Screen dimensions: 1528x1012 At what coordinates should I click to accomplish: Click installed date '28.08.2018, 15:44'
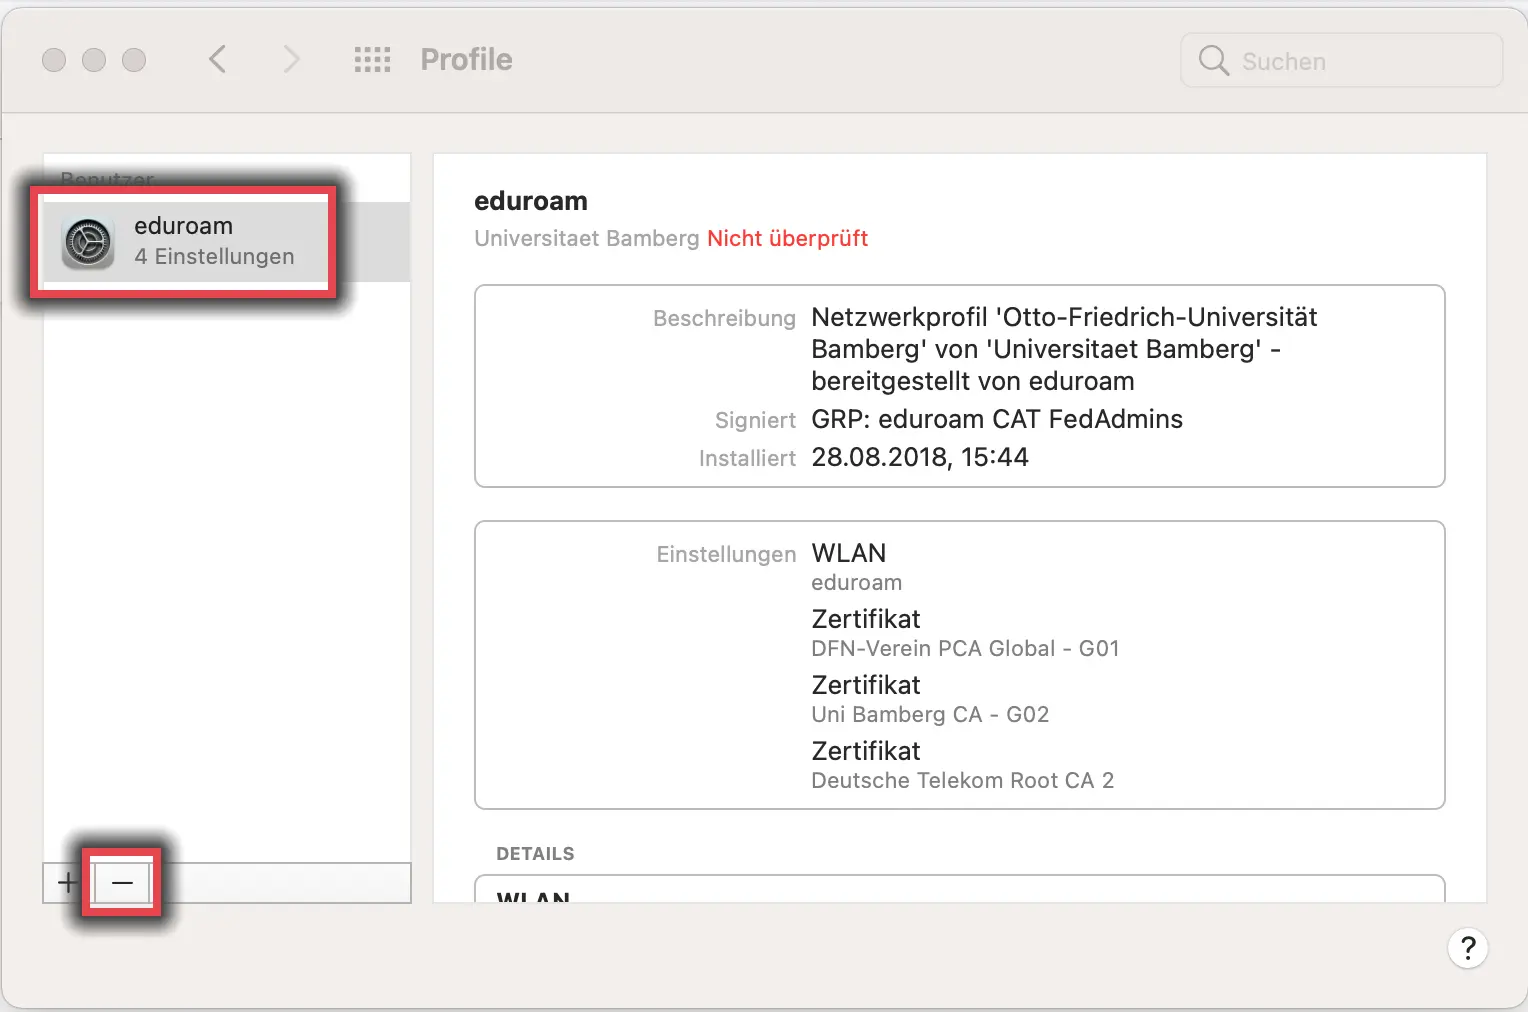pyautogui.click(x=920, y=457)
